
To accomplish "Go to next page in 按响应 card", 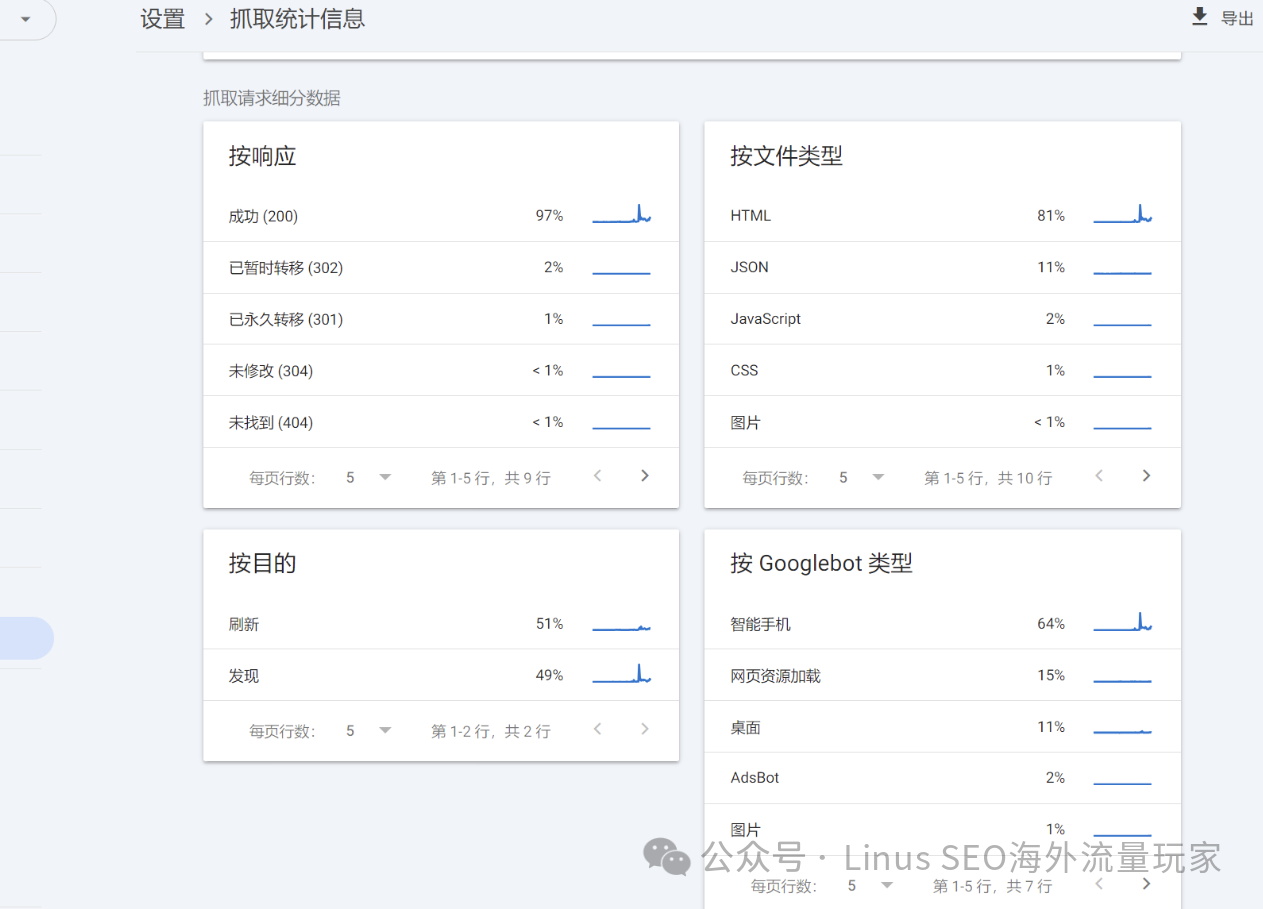I will coord(645,476).
